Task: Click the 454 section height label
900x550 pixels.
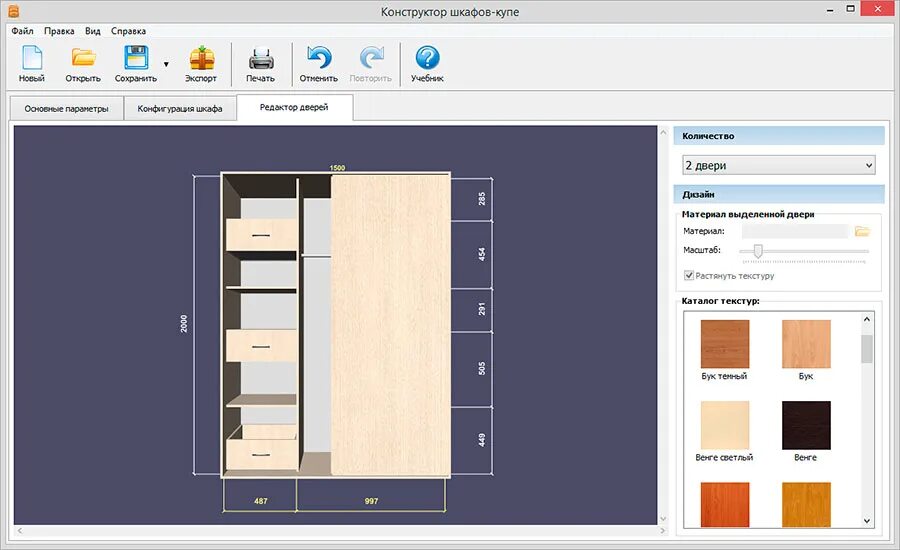Action: [x=482, y=254]
